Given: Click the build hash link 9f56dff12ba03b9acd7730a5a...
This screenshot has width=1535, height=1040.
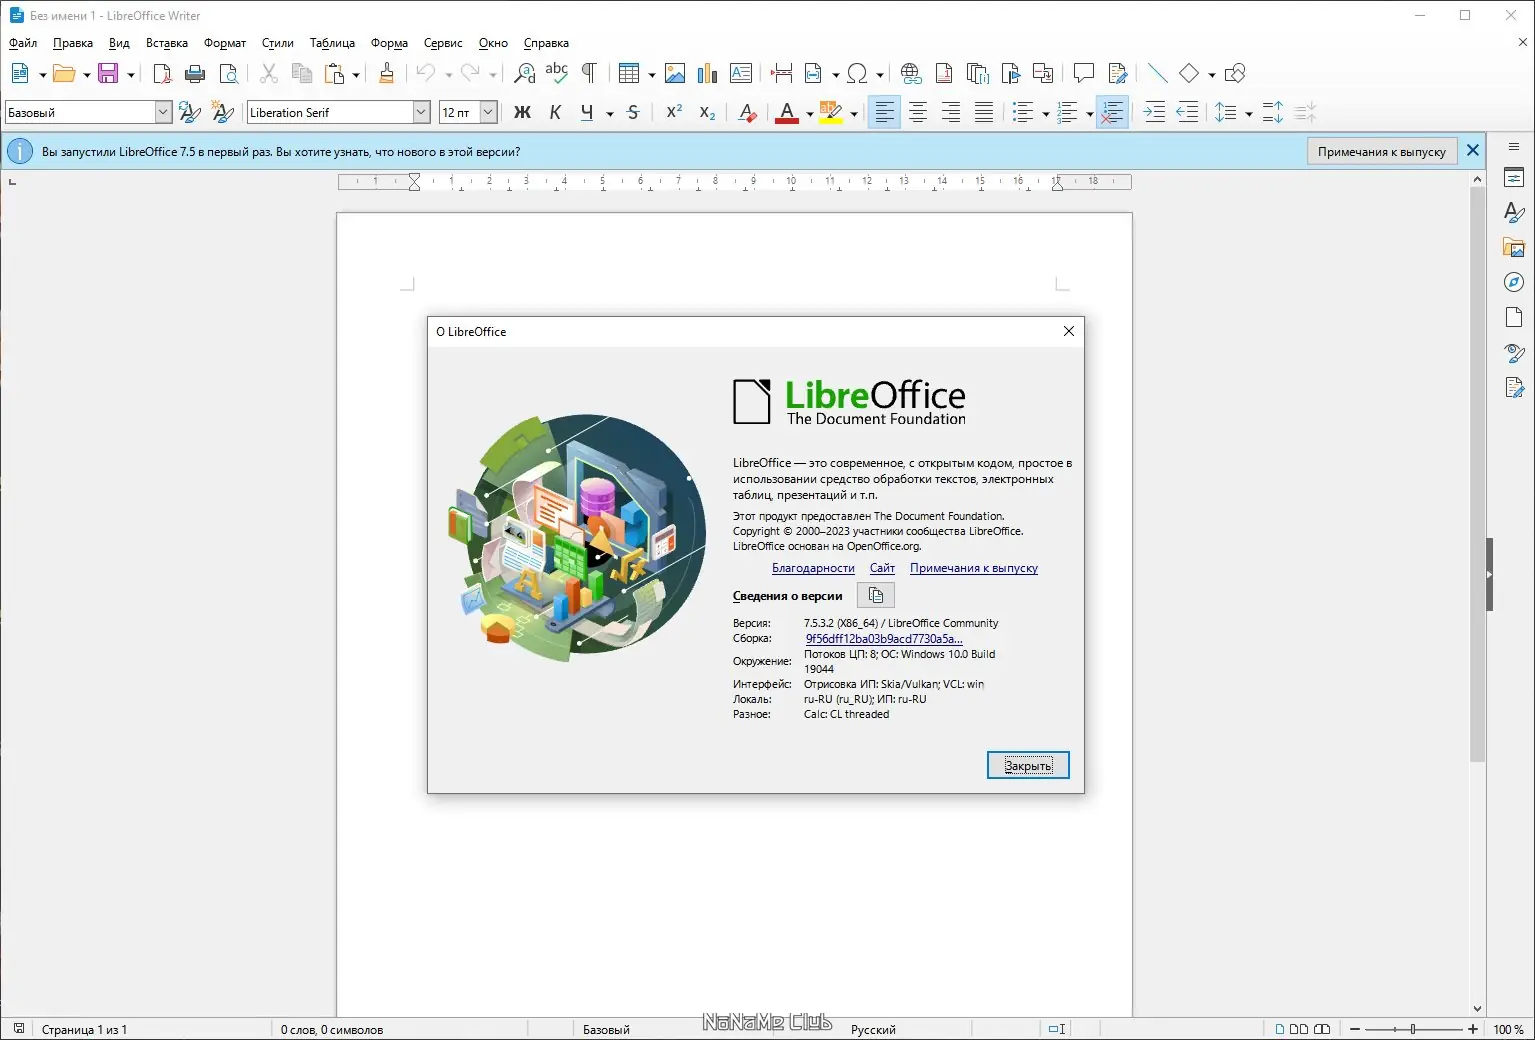Looking at the screenshot, I should 884,639.
